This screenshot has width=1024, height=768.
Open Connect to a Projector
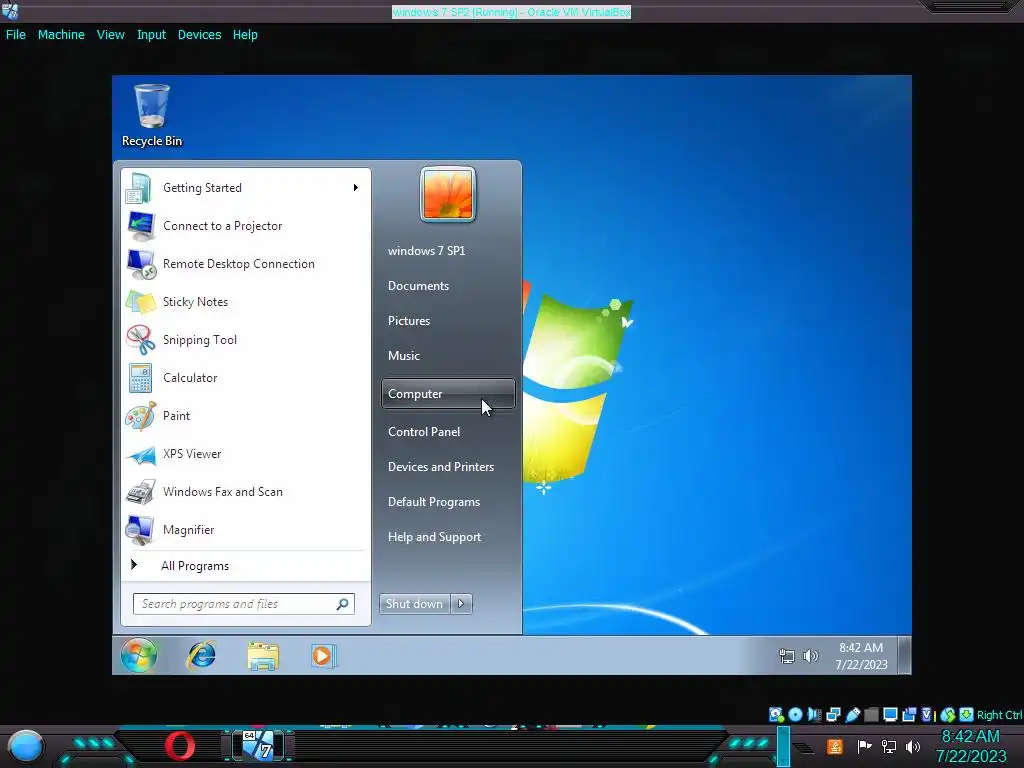[246, 226]
